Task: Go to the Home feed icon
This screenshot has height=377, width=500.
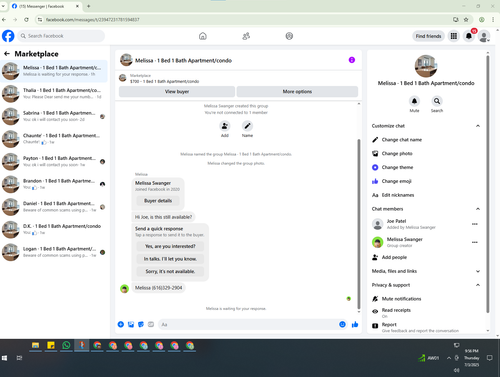Action: coord(203,36)
